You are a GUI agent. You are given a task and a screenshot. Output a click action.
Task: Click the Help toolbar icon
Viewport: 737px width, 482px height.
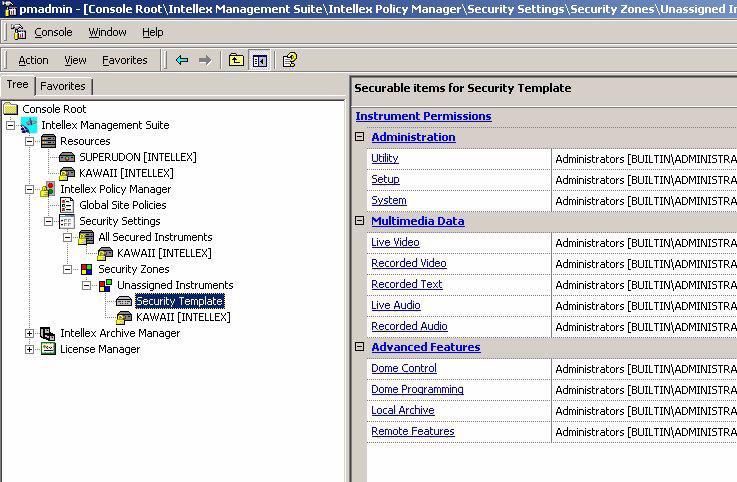[x=290, y=60]
